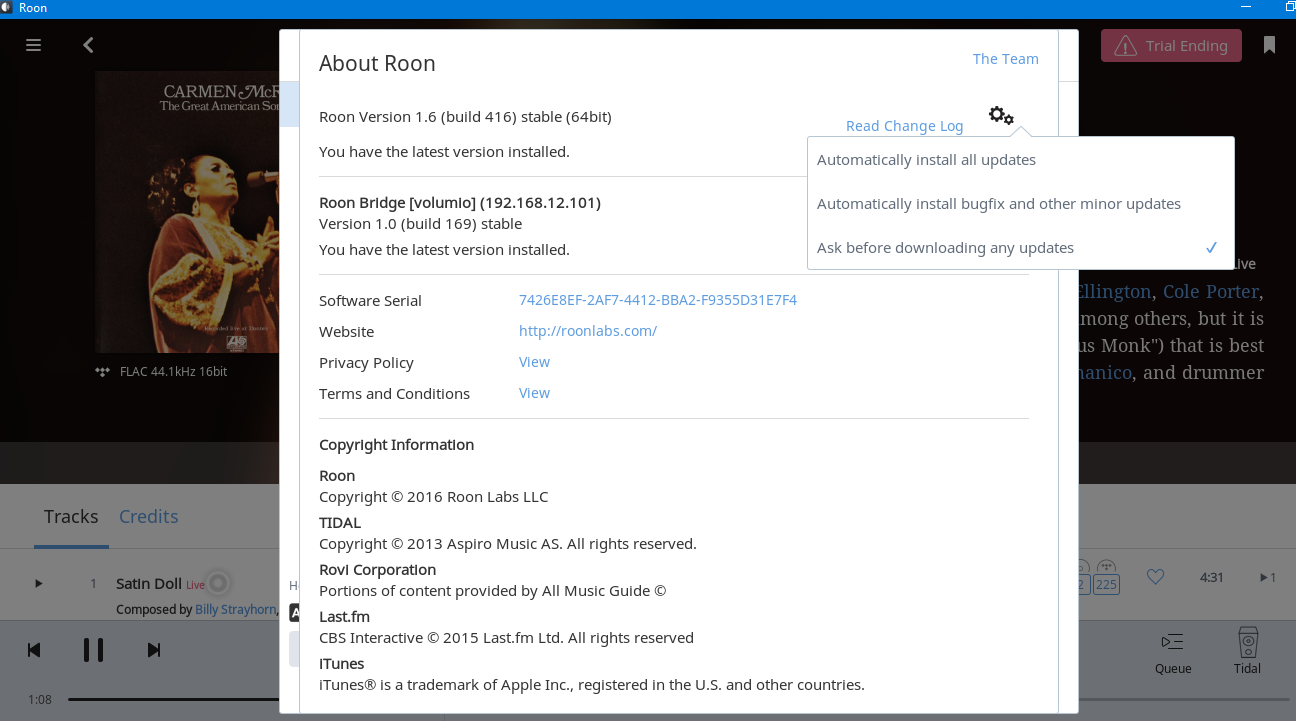Image resolution: width=1296 pixels, height=721 pixels.
Task: Select Automatically install all updates
Action: pyautogui.click(x=1021, y=160)
